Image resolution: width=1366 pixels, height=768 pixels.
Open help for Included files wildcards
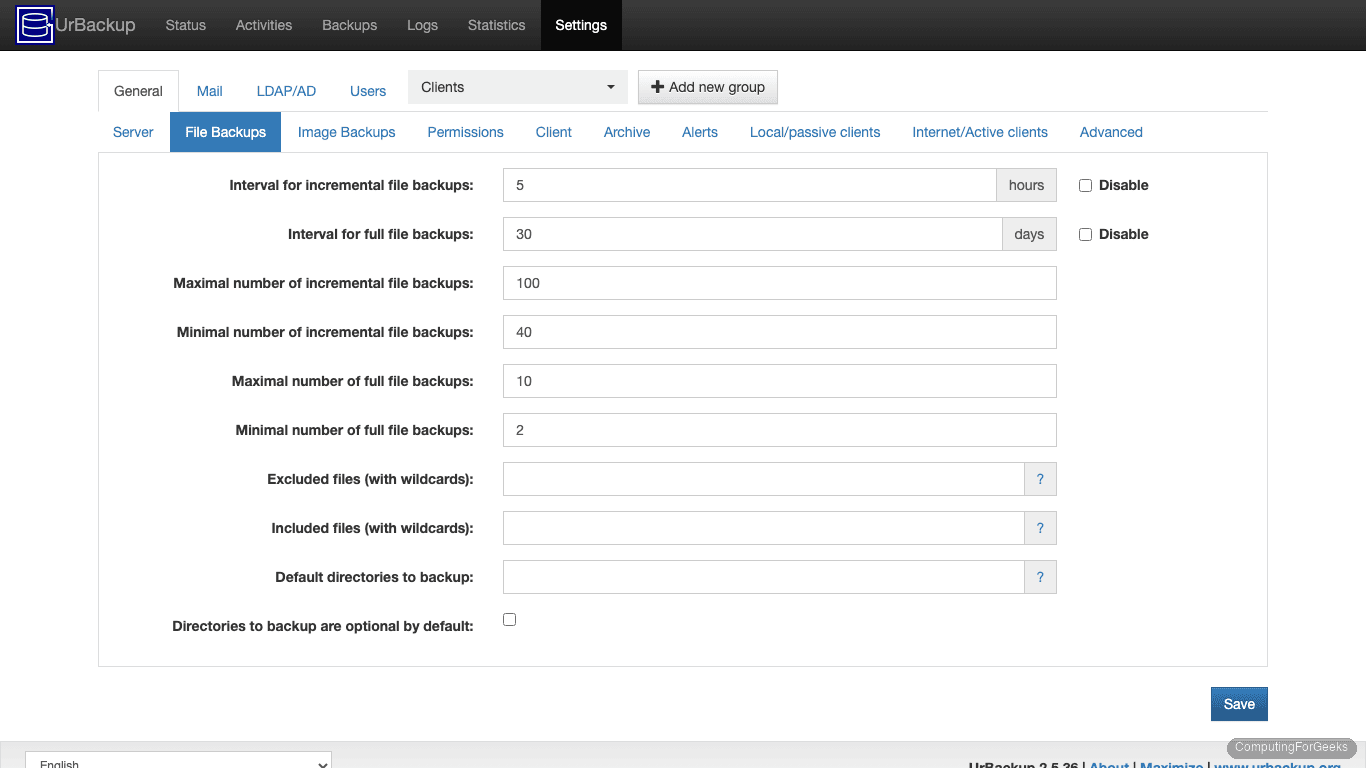click(x=1040, y=528)
